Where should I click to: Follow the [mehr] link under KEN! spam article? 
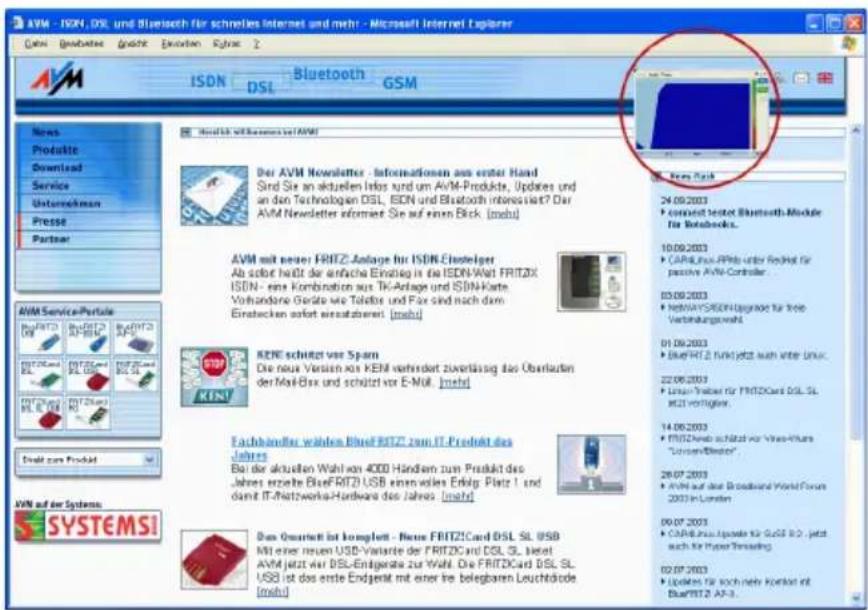(454, 382)
